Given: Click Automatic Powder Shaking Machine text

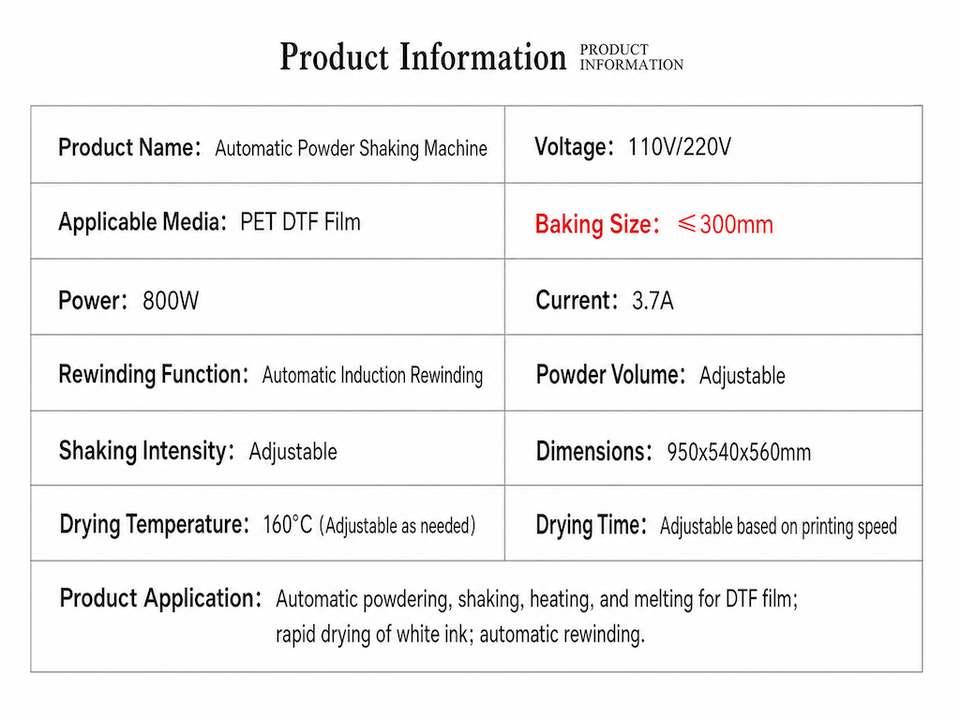Looking at the screenshot, I should click(x=351, y=148).
